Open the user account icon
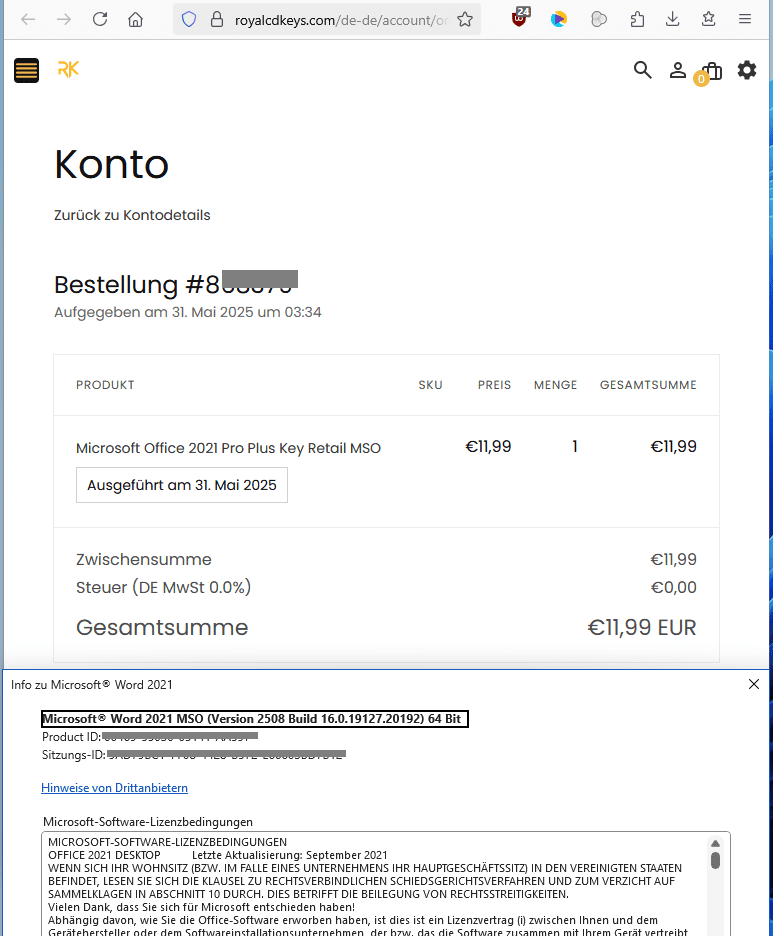 pyautogui.click(x=678, y=70)
